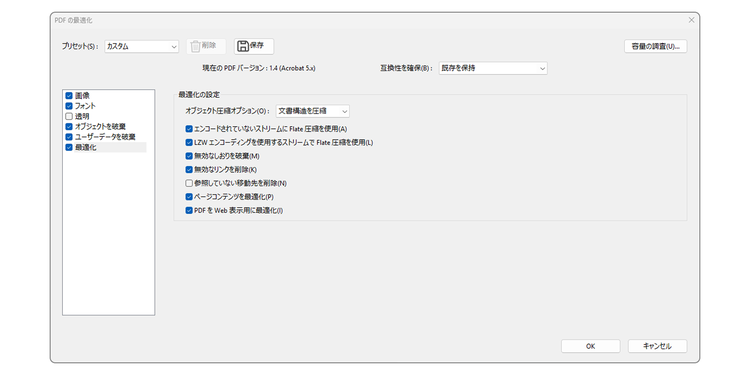The height and width of the screenshot is (375, 750).
Task: Uncheck ページコンテンツを最適化 option
Action: point(189,197)
